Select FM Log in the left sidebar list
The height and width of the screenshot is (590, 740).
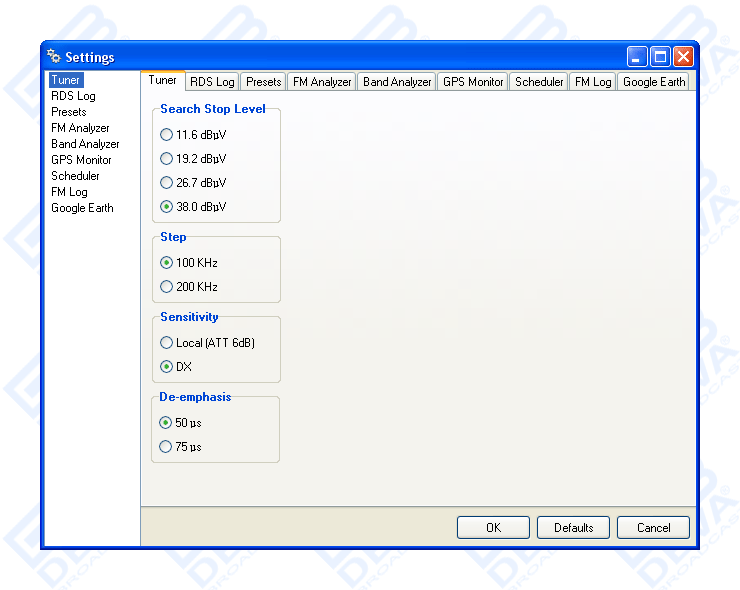pyautogui.click(x=69, y=192)
